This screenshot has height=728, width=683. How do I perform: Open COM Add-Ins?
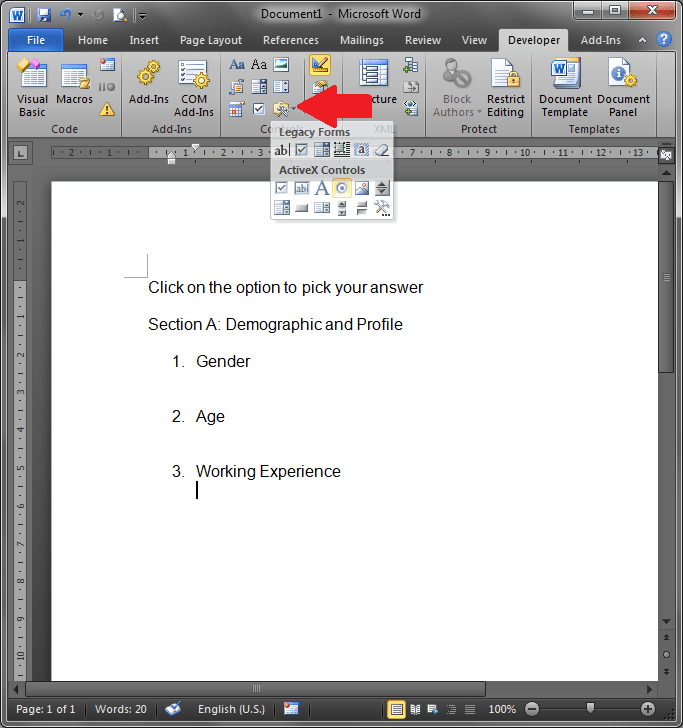[194, 87]
